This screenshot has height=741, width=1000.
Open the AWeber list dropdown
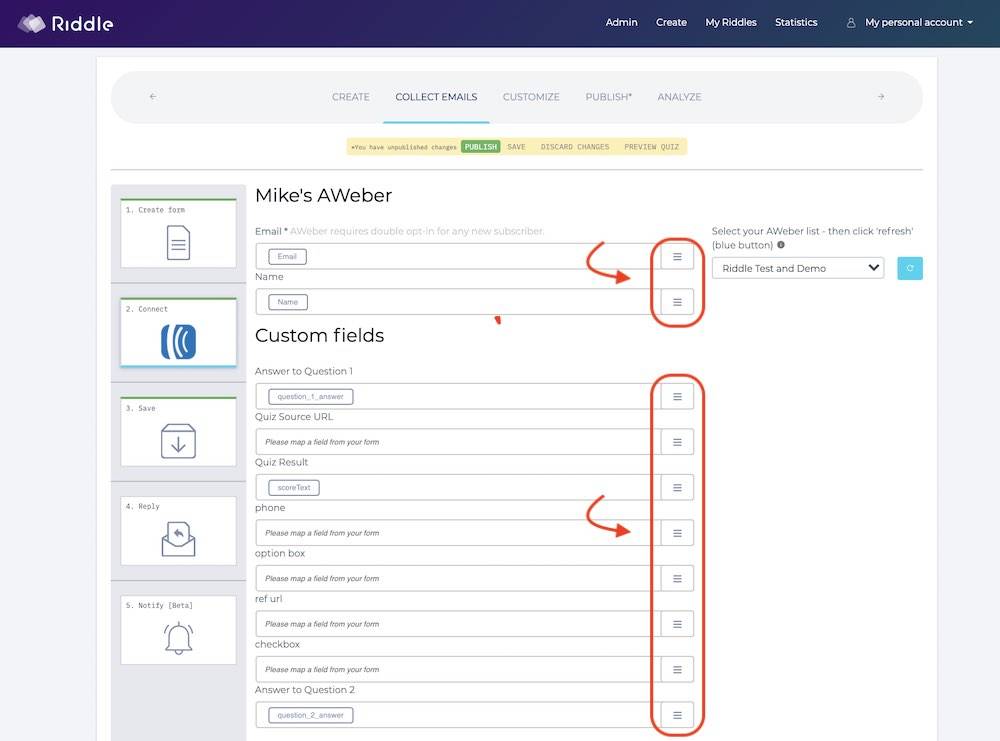(798, 268)
